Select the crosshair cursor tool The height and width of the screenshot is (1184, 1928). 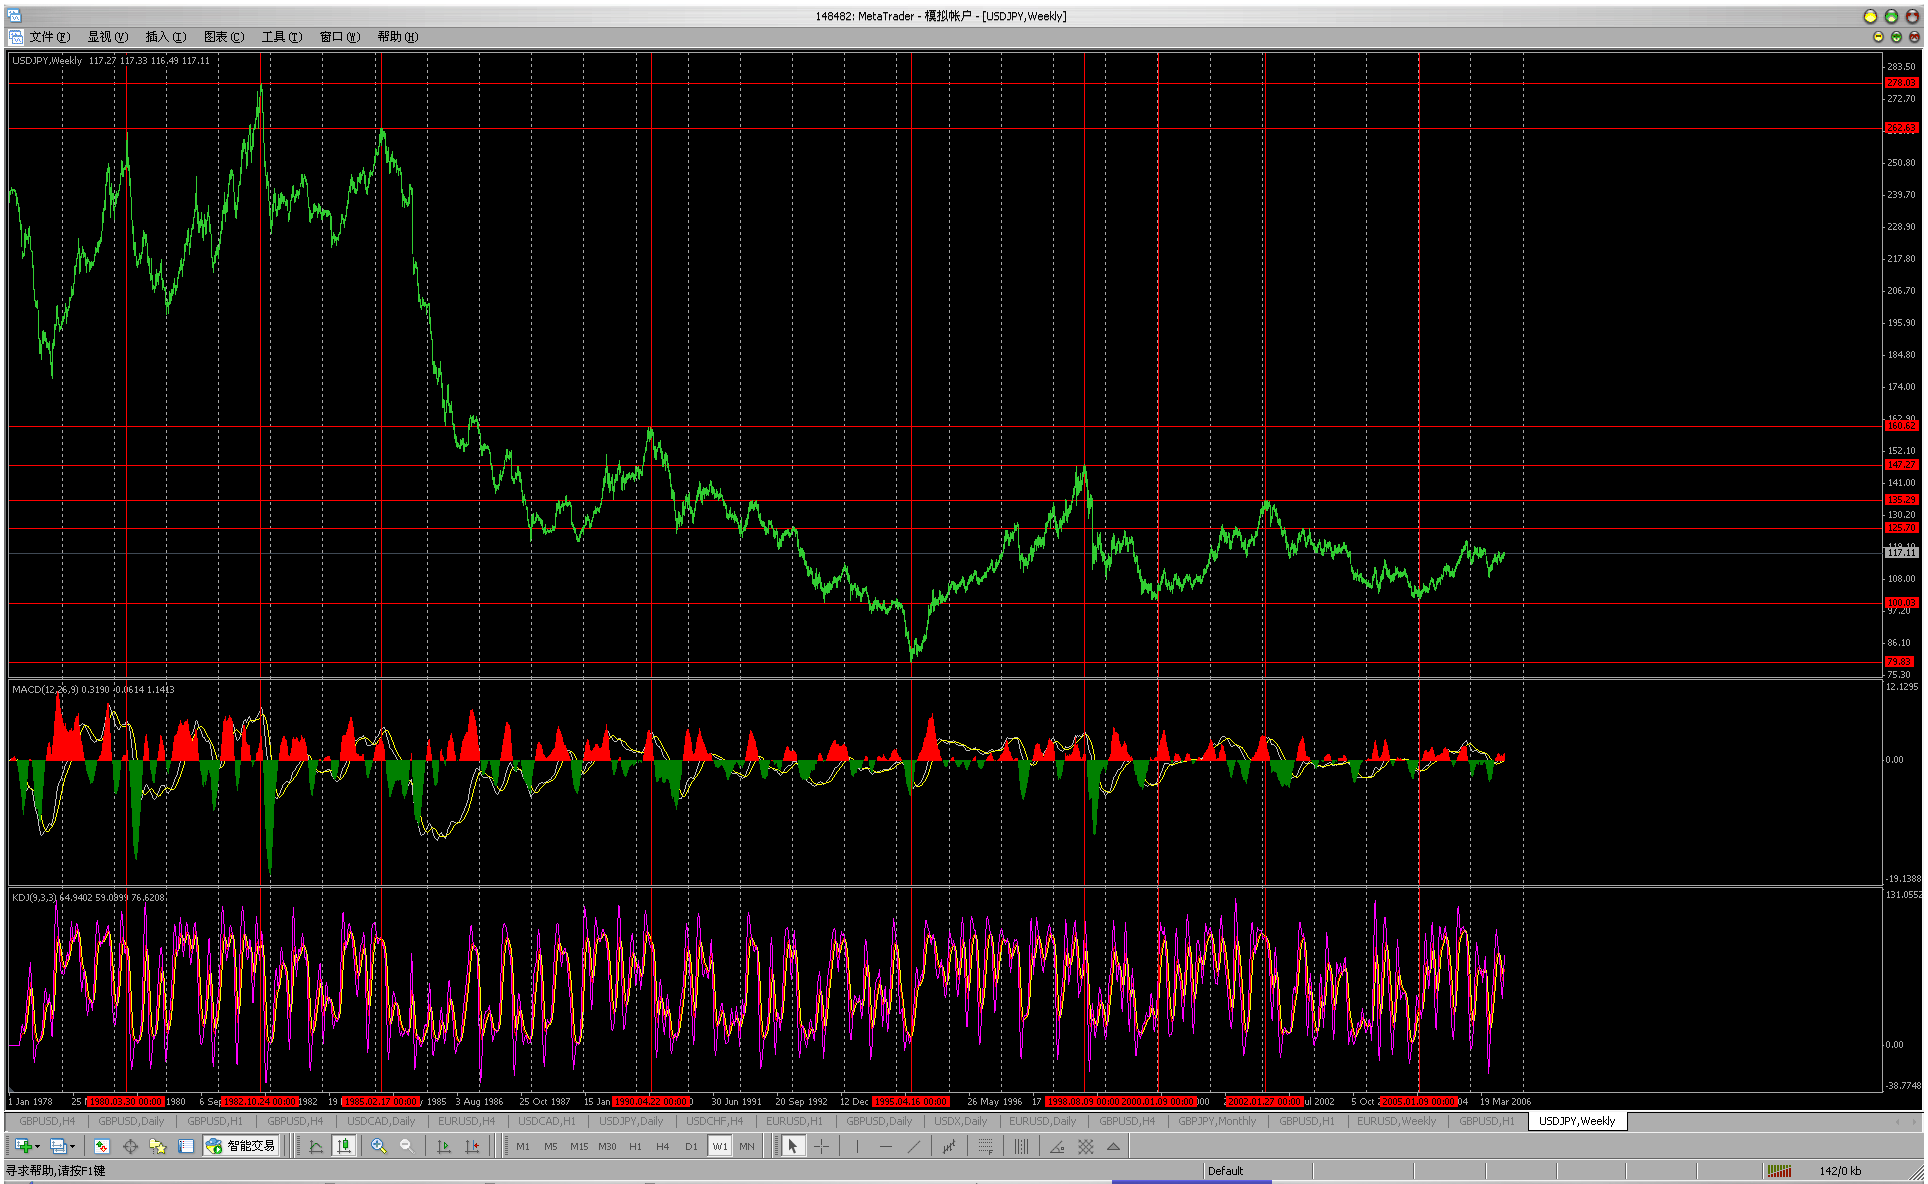pos(821,1146)
